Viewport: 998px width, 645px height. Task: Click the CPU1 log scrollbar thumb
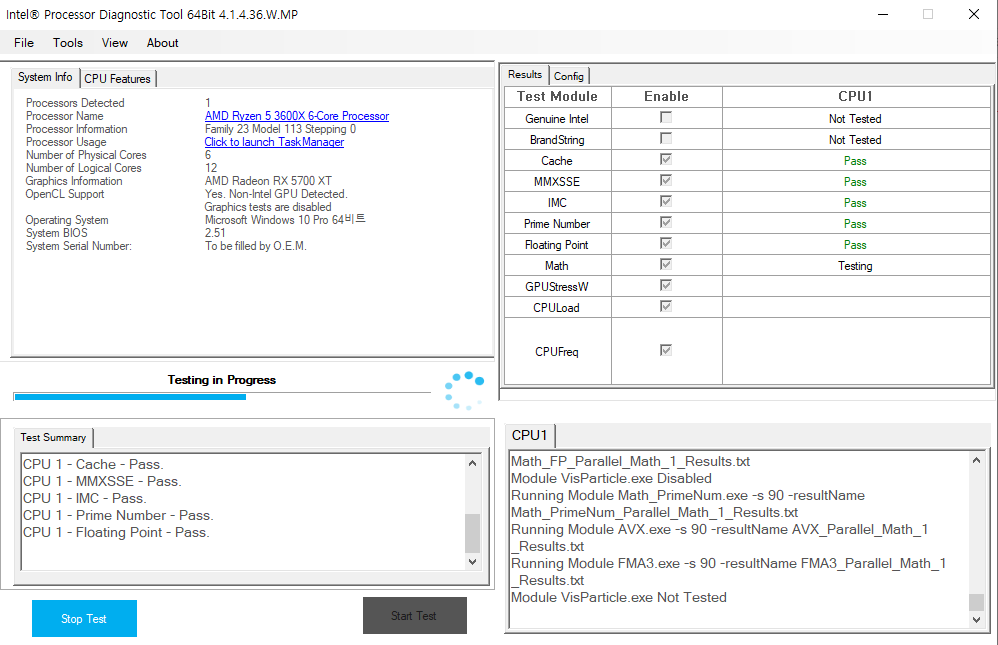tap(976, 602)
